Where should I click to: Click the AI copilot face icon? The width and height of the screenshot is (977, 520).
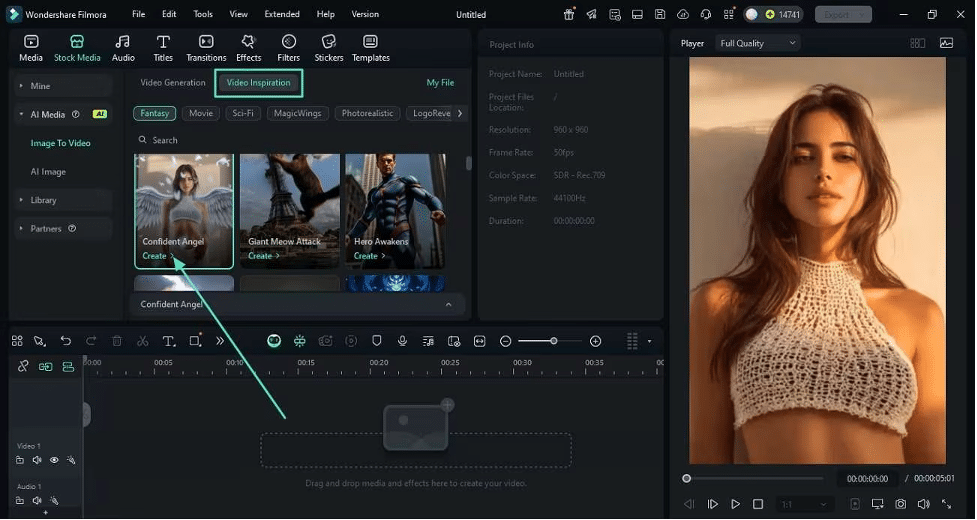pyautogui.click(x=274, y=341)
